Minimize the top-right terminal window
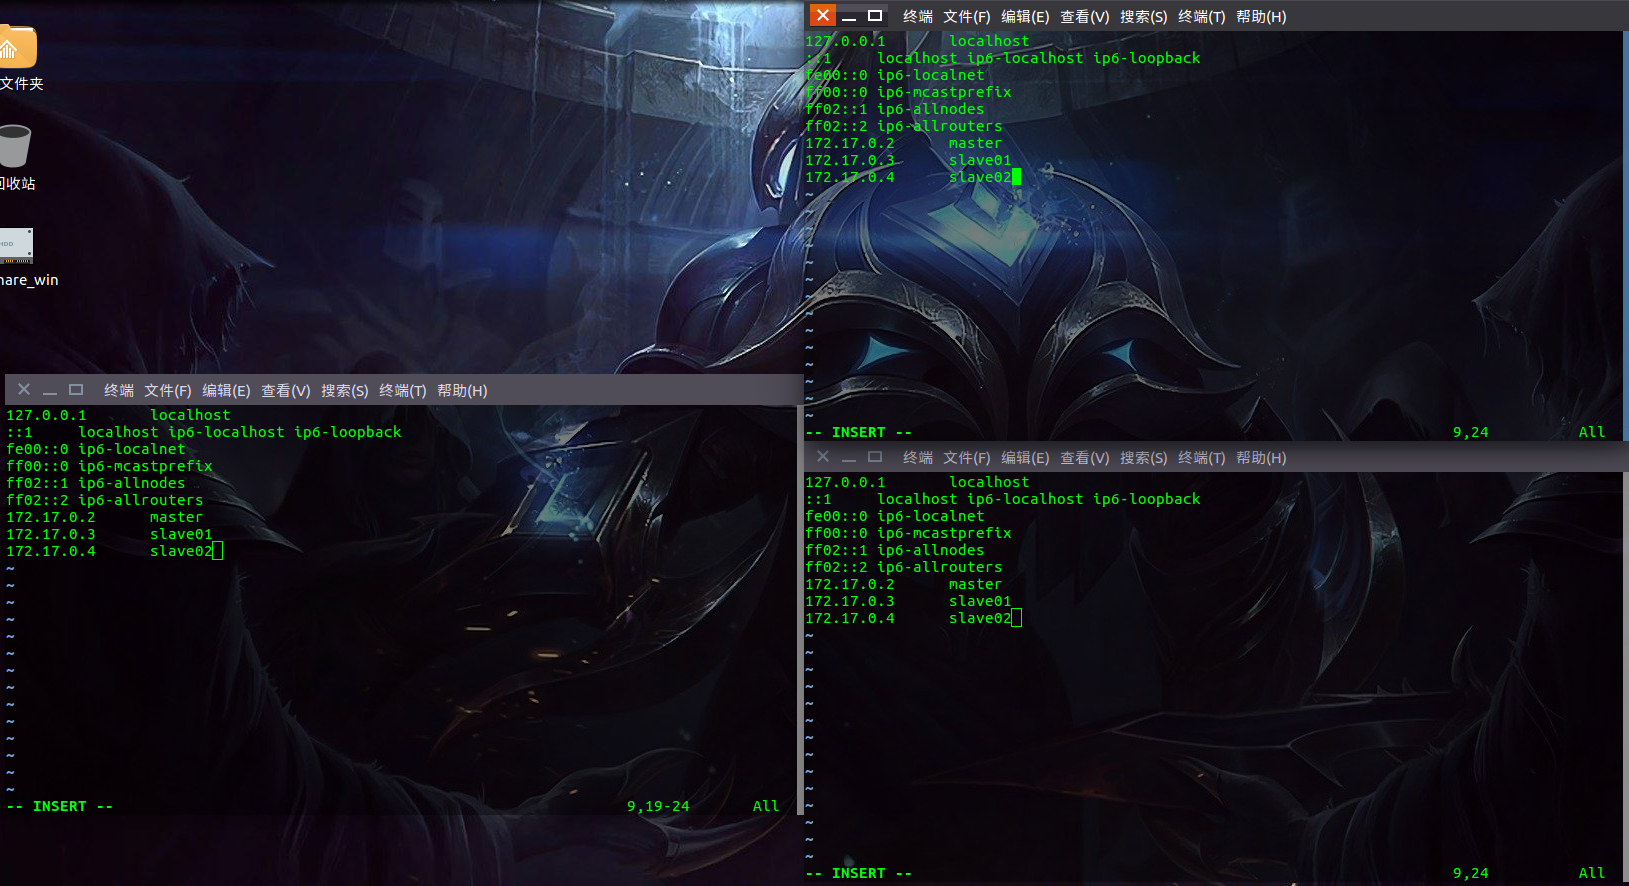 tap(849, 17)
